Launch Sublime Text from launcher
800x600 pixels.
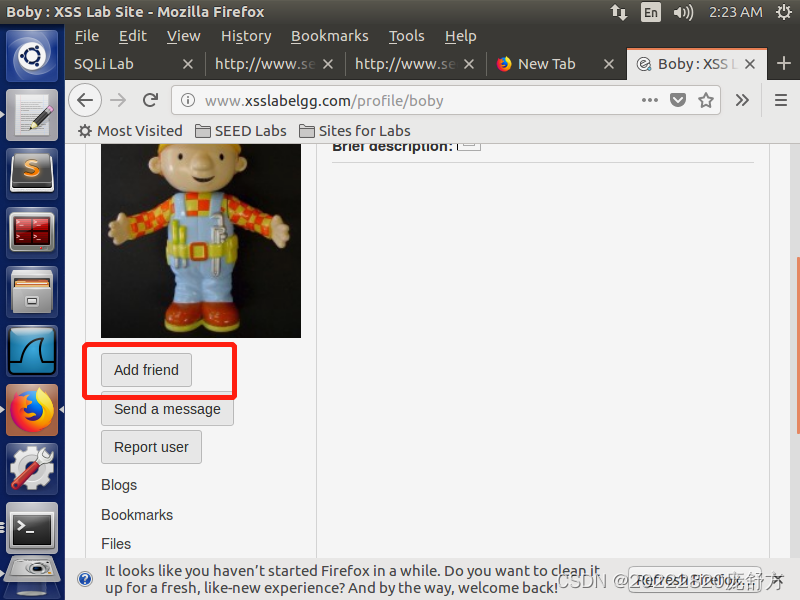pyautogui.click(x=32, y=174)
